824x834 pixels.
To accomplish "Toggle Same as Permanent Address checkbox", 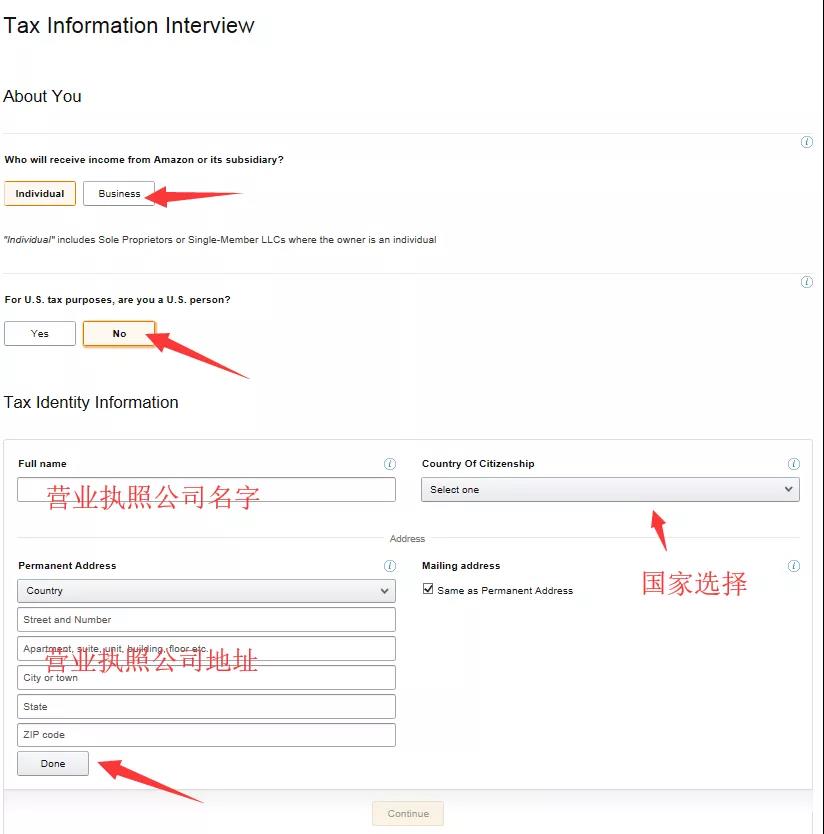I will pyautogui.click(x=429, y=590).
